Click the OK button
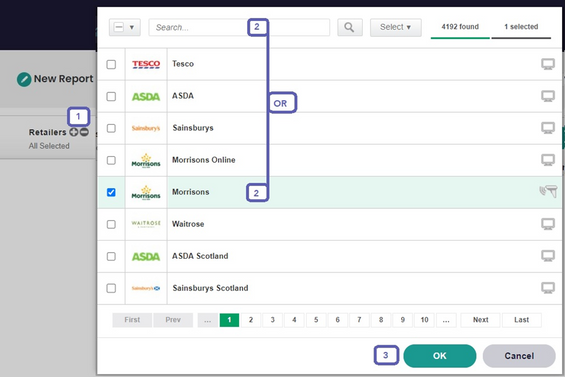Screen dimensions: 565x377 coord(440,356)
